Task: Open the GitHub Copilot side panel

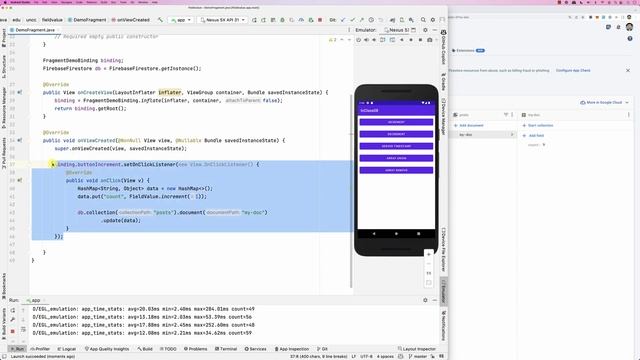Action: [x=443, y=47]
